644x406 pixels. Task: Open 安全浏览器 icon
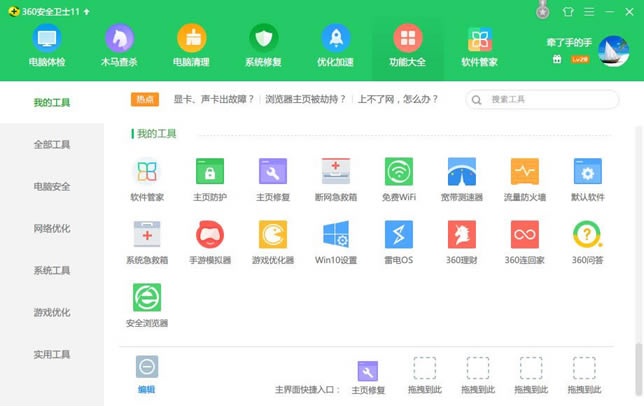[147, 304]
